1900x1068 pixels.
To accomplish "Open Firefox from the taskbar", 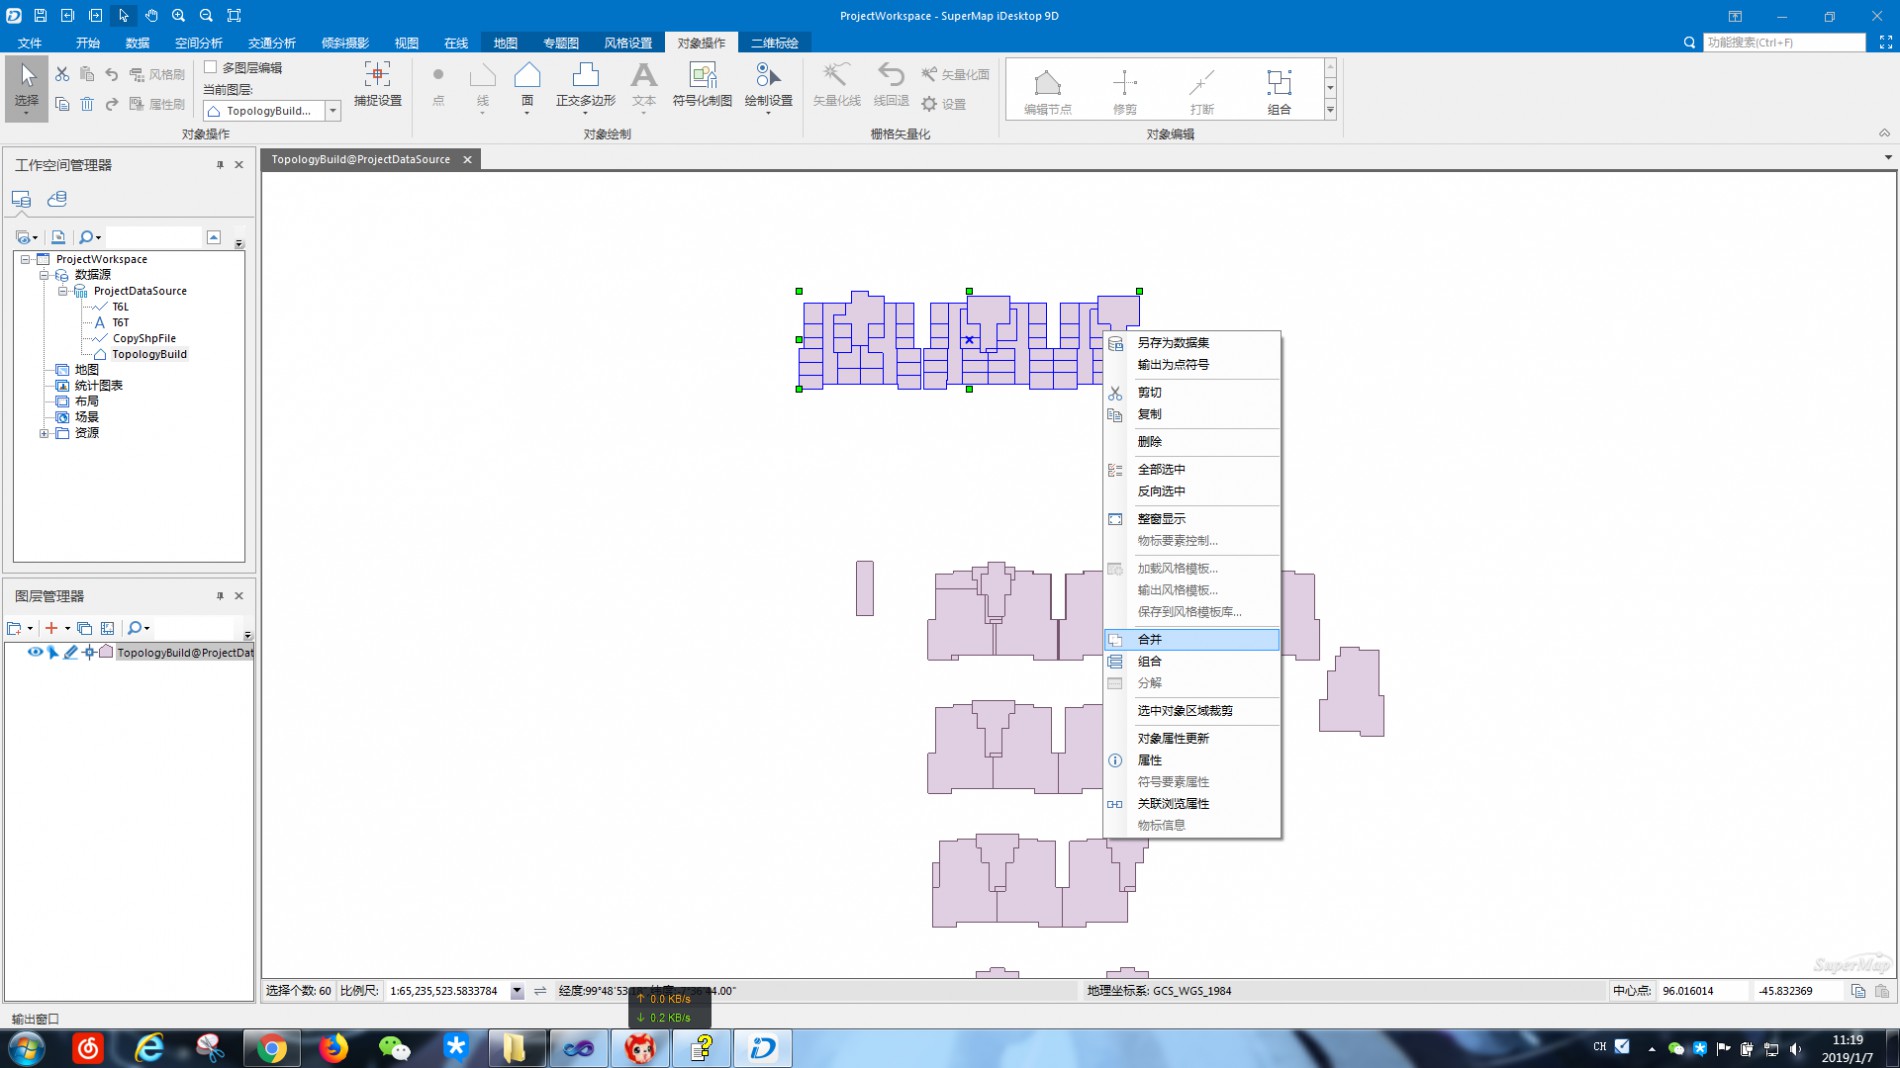I will (333, 1048).
